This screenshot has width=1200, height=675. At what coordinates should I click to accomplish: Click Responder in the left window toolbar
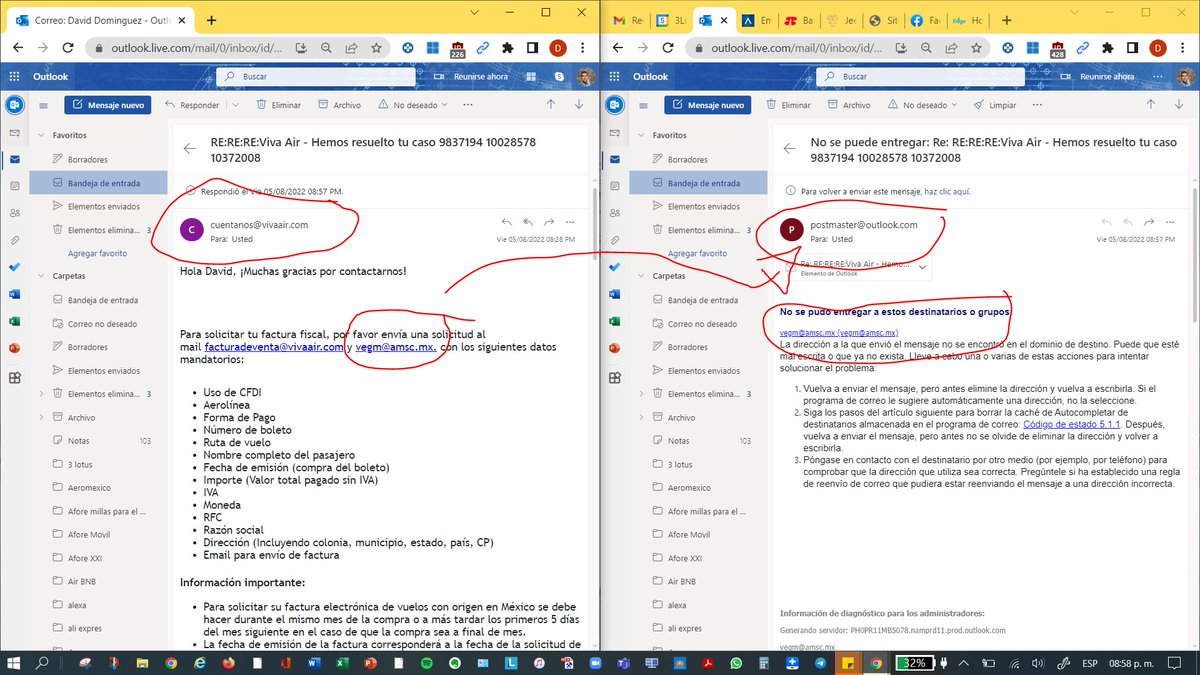192,105
